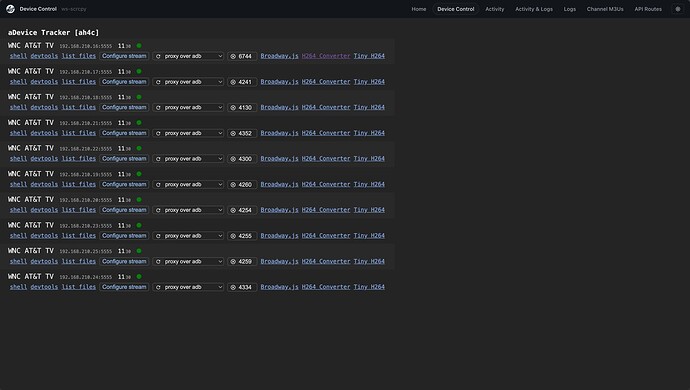Screen dimensions: 690x390
Task: Open proxy over adb dropdown beside PID 4241
Action: (x=188, y=82)
